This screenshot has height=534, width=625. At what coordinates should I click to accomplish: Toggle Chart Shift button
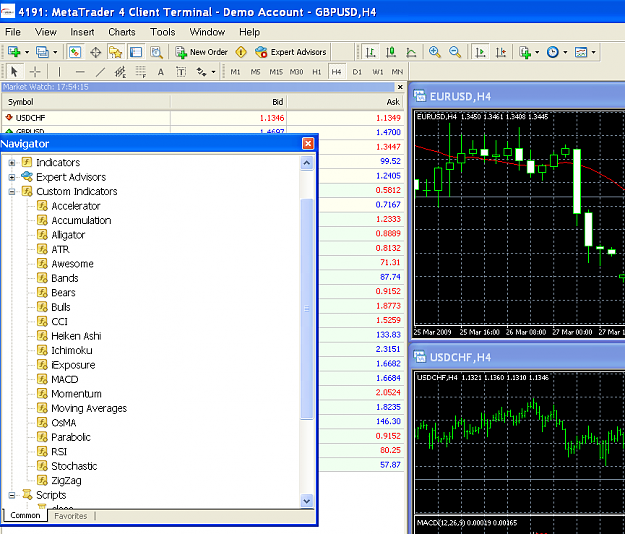pos(501,52)
